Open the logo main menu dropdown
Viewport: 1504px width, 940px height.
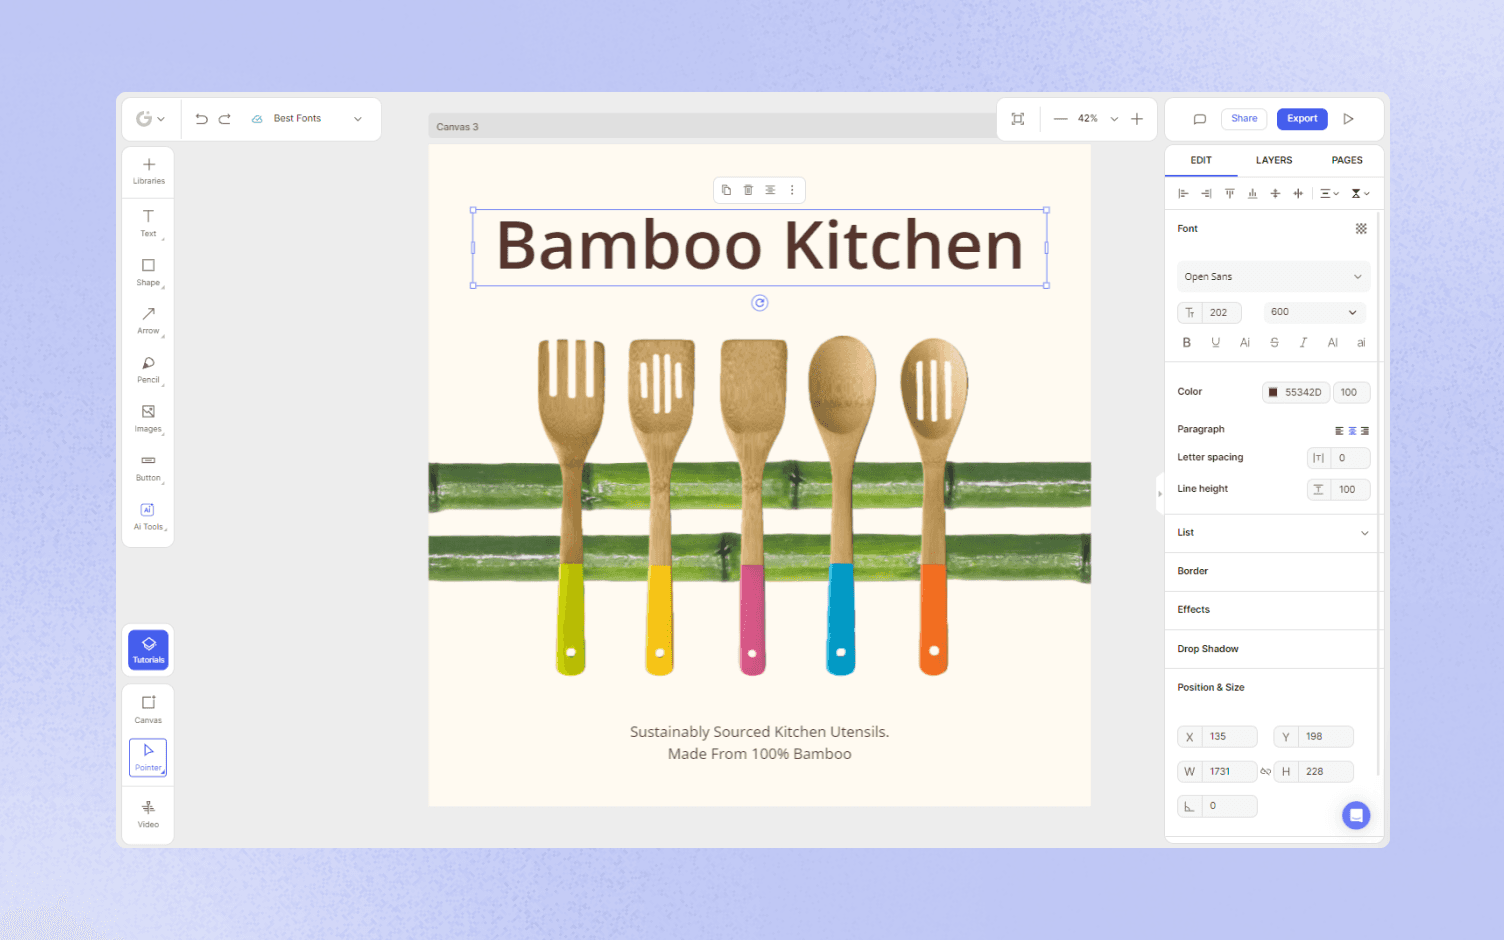(x=150, y=119)
